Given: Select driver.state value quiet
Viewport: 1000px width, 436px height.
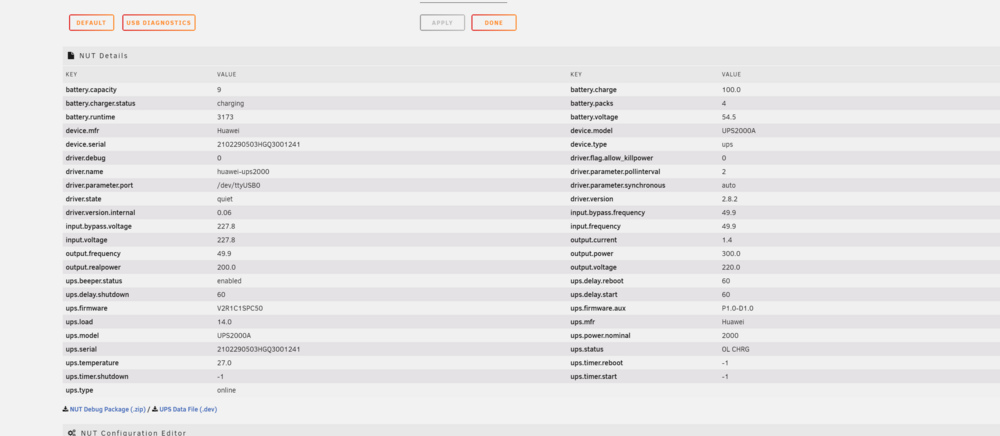Looking at the screenshot, I should (x=225, y=199).
